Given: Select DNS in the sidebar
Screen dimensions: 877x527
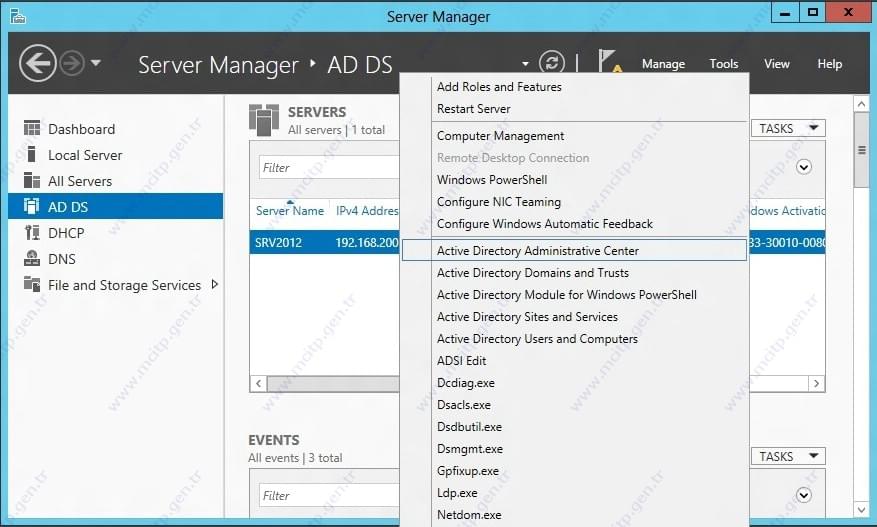Looking at the screenshot, I should pyautogui.click(x=62, y=259).
